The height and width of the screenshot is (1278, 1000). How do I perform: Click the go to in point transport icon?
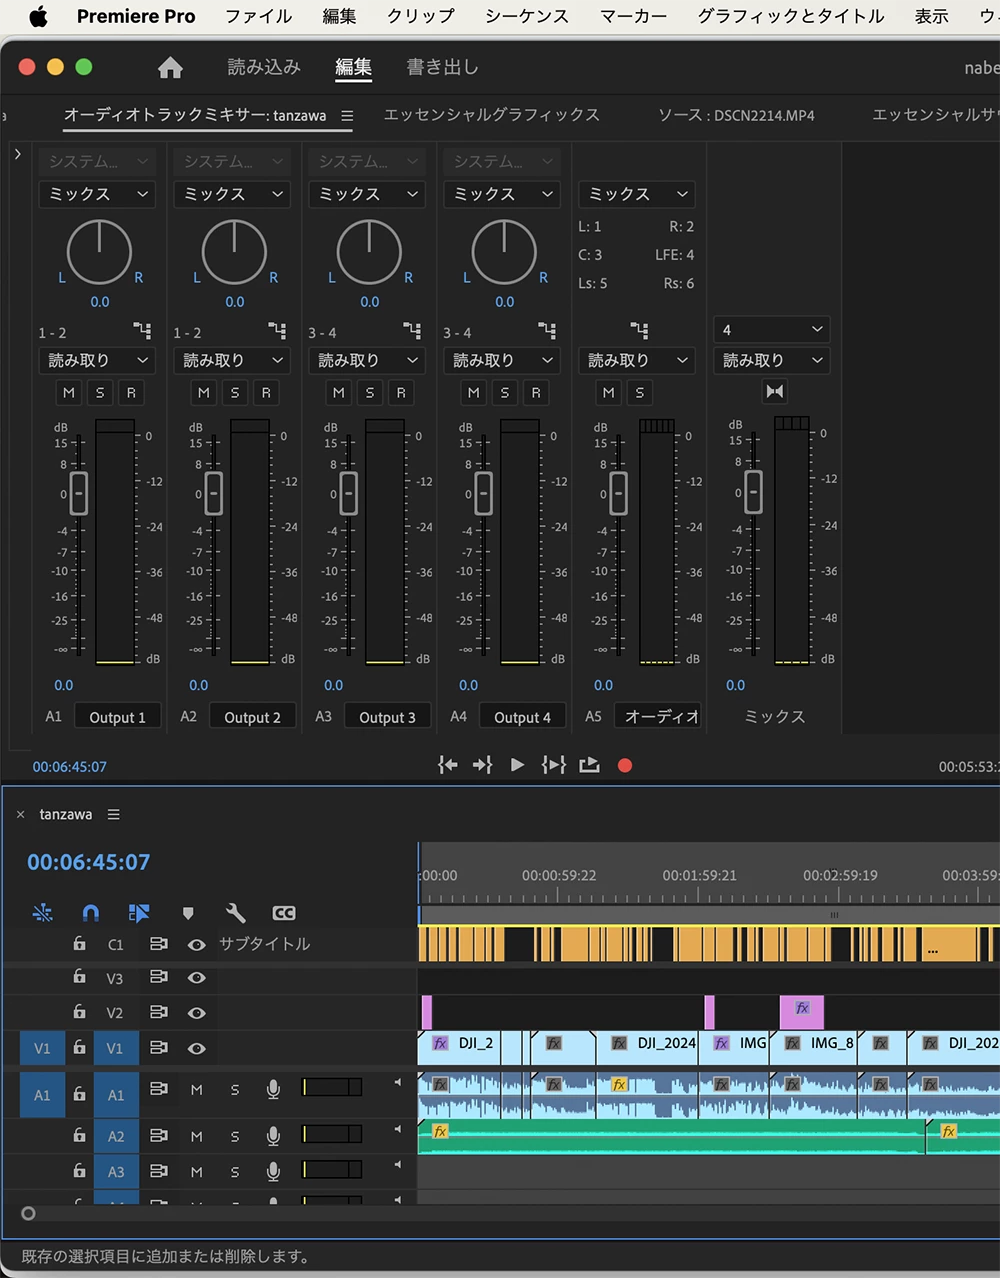448,765
